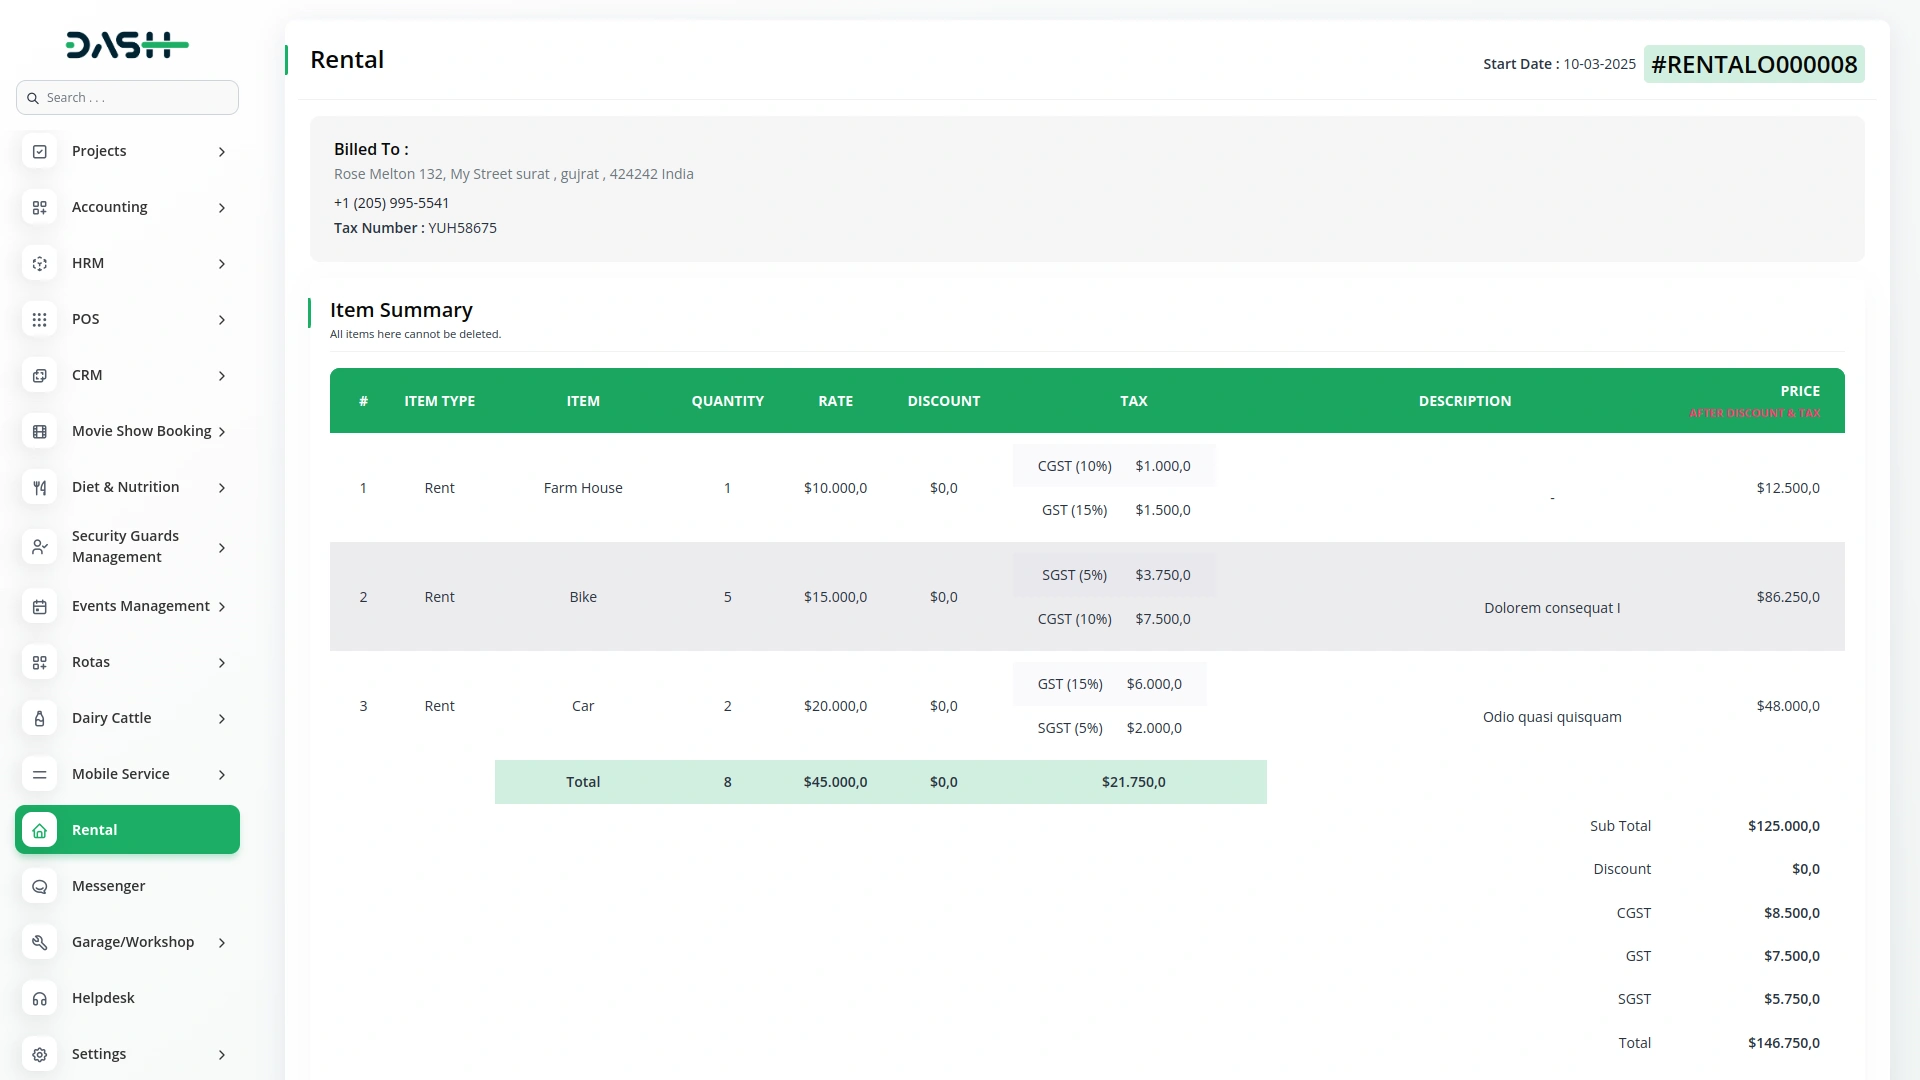Click the Diet & Nutrition fork icon
This screenshot has width=1920, height=1080.
pos(40,488)
